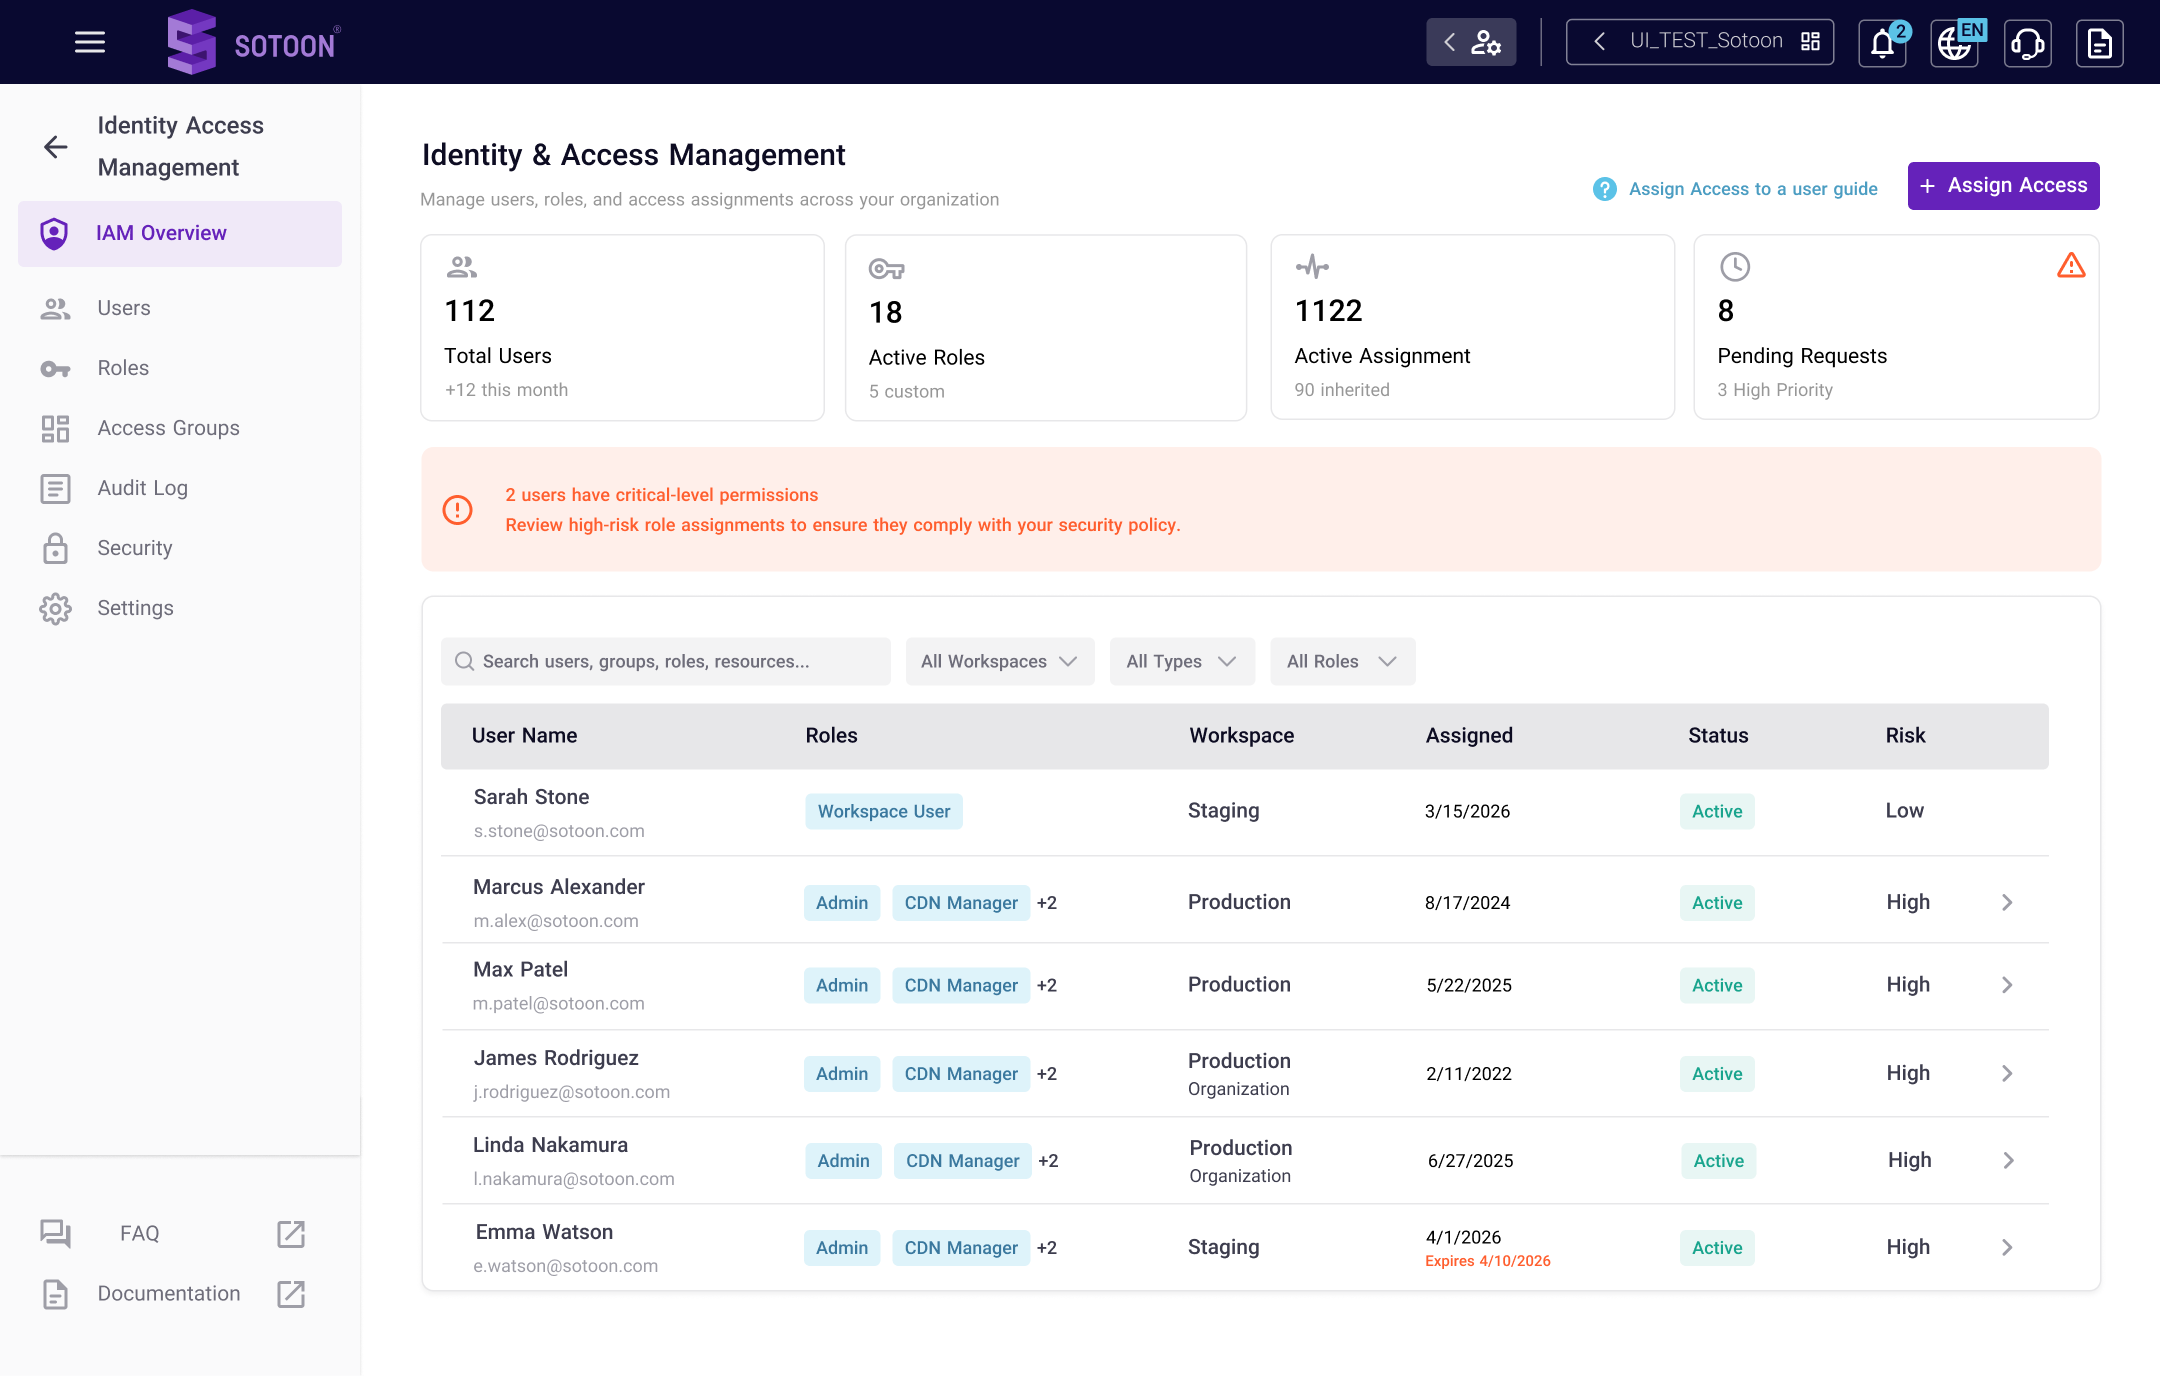
Task: Click the Active Assignment pulse icon
Action: tap(1312, 266)
